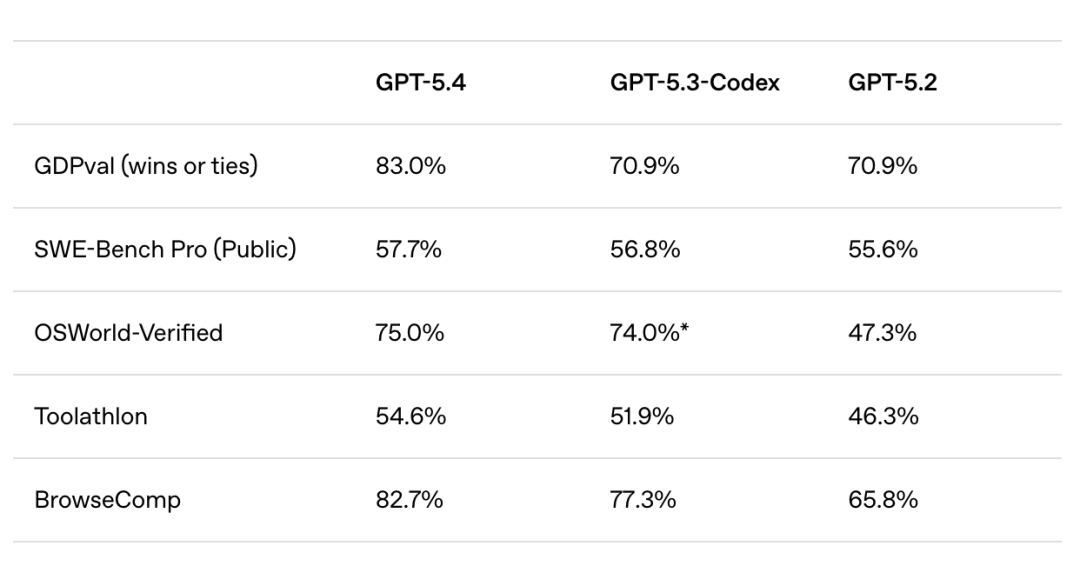Click the 83.0% GDPval score cell
Viewport: 1080px width, 586px height.
(x=410, y=166)
